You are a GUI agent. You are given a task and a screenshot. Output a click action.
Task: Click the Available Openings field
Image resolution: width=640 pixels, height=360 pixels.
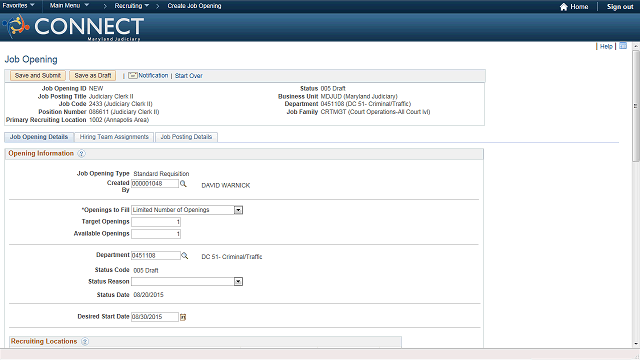coord(156,234)
